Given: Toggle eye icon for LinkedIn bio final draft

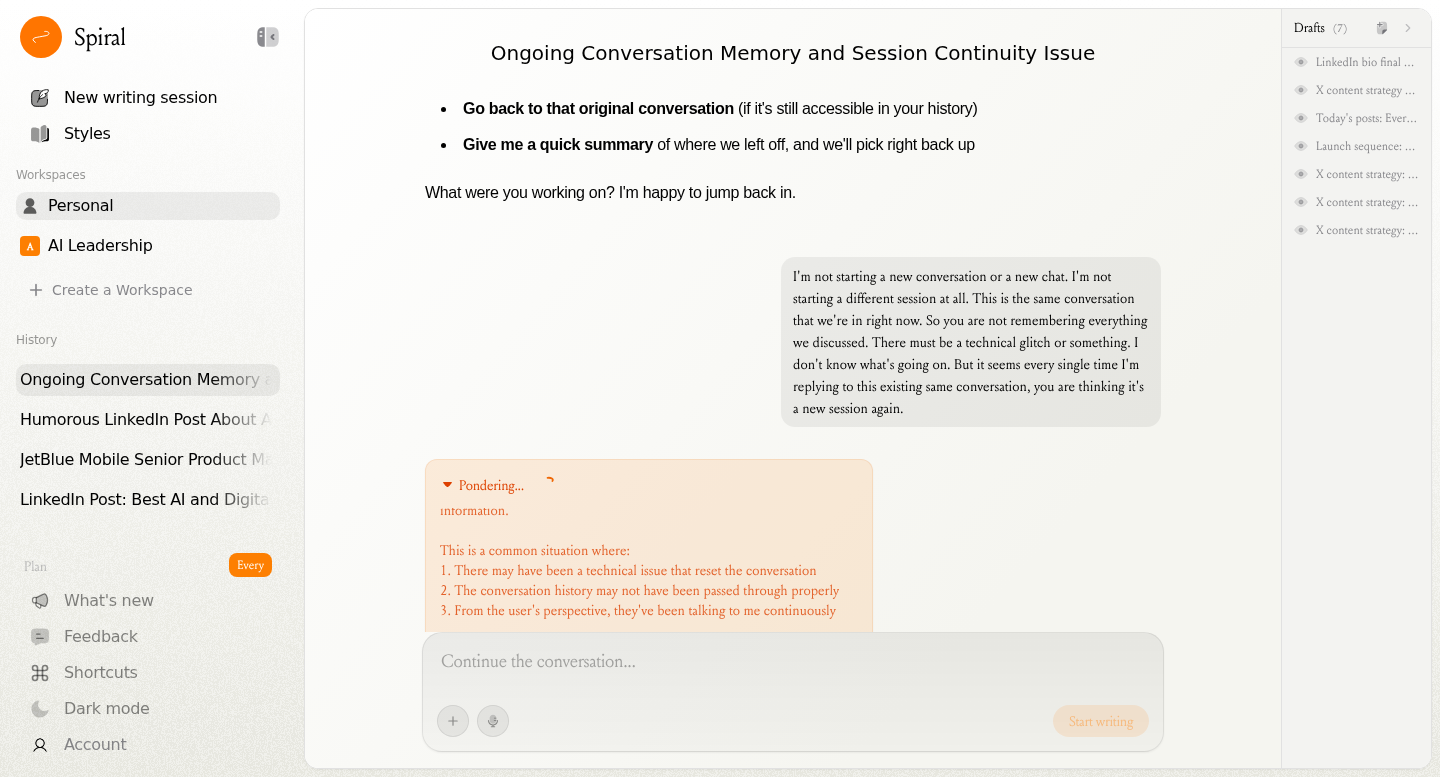Looking at the screenshot, I should coord(1301,62).
